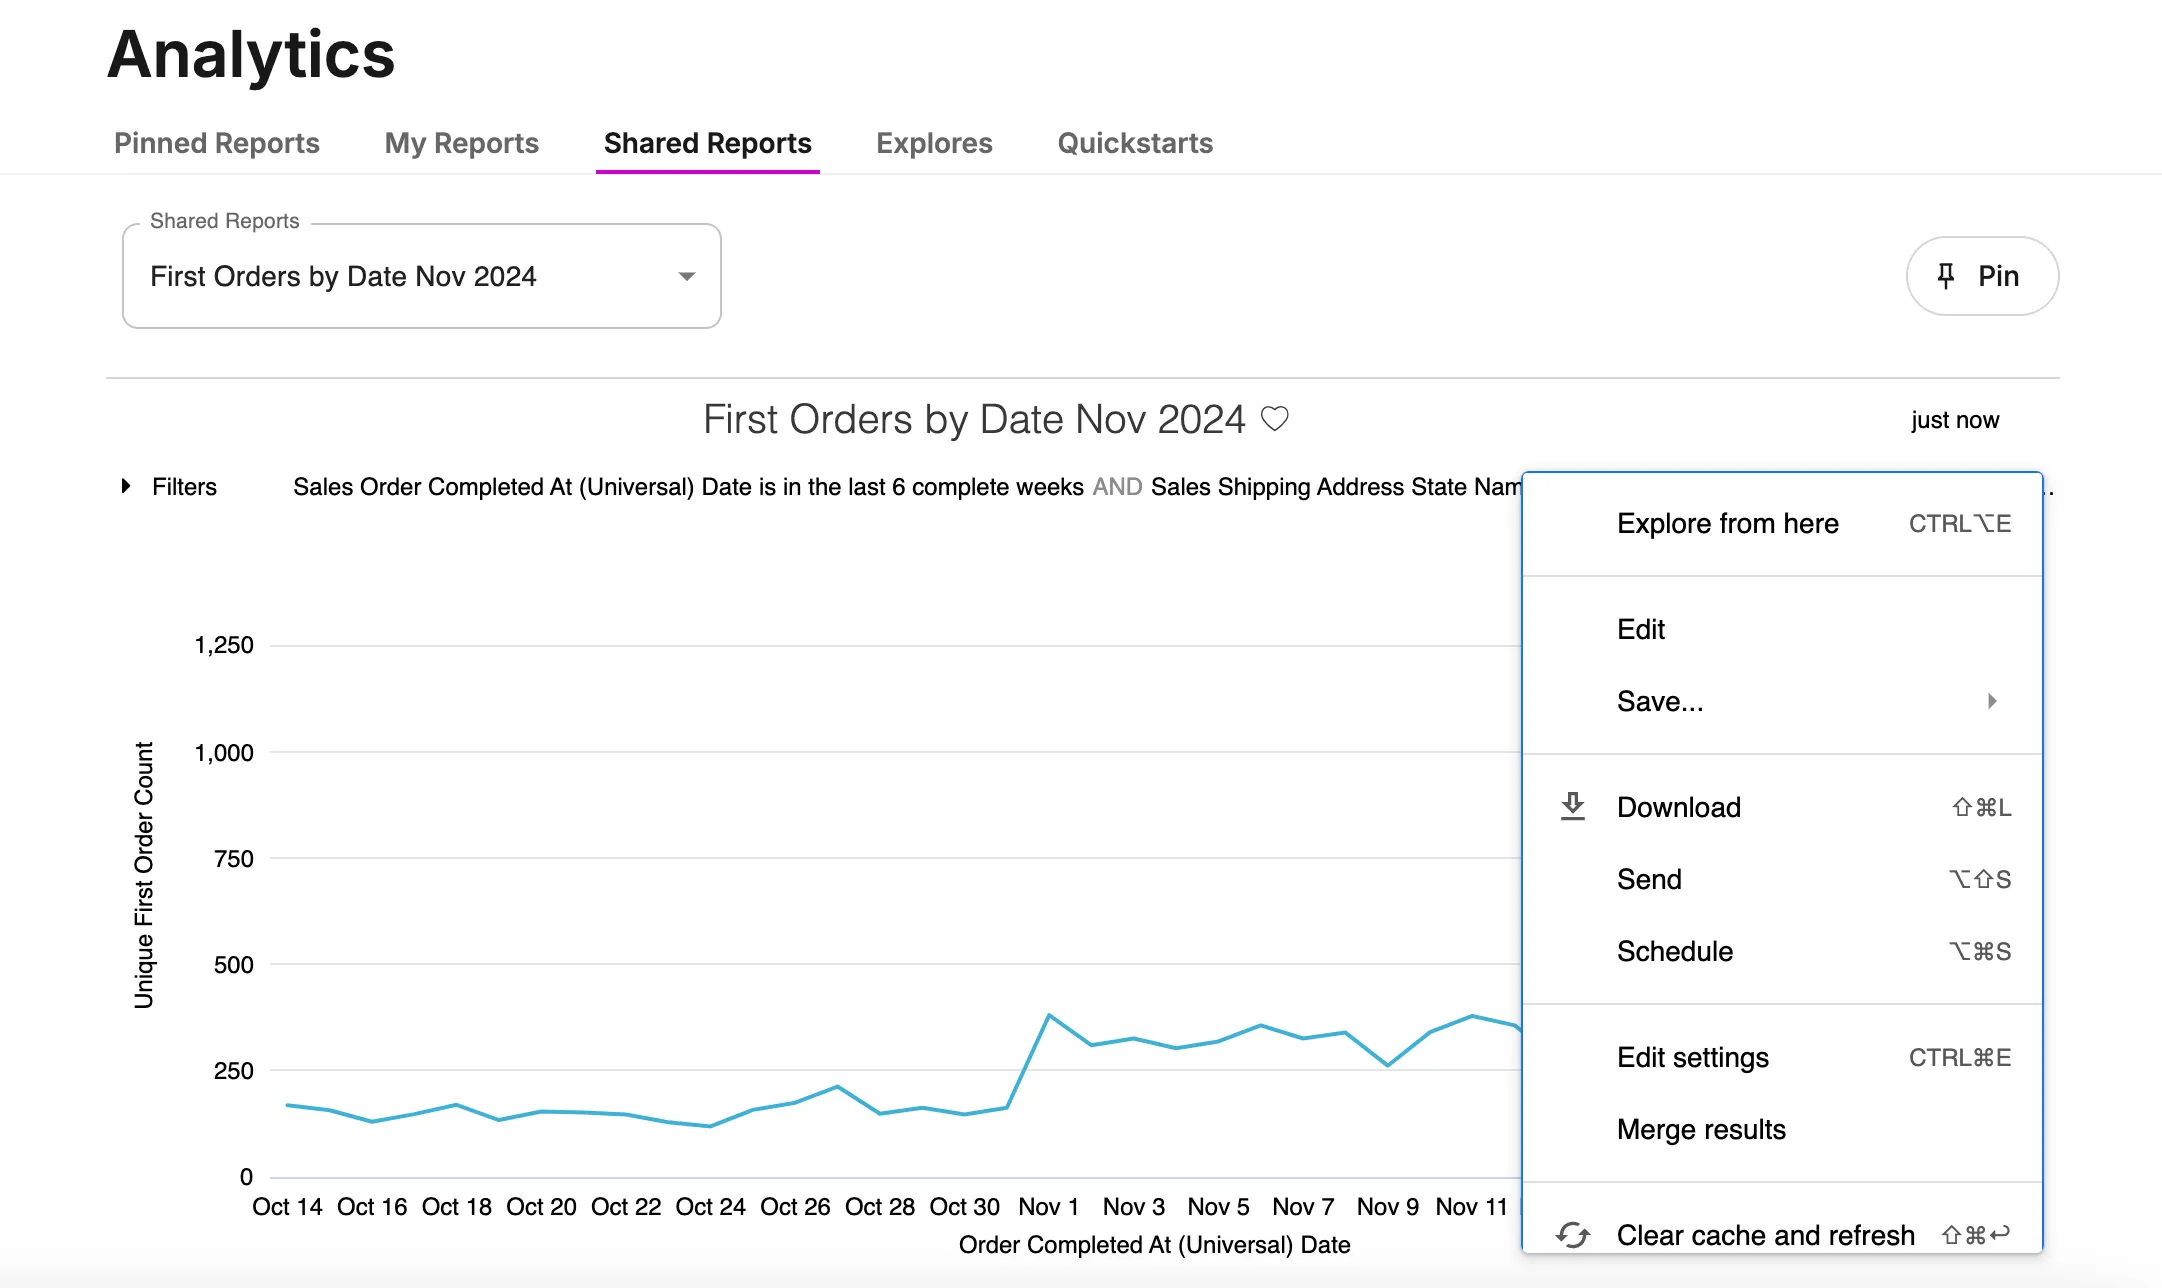Expand the Filters disclosure triangle

click(x=126, y=486)
